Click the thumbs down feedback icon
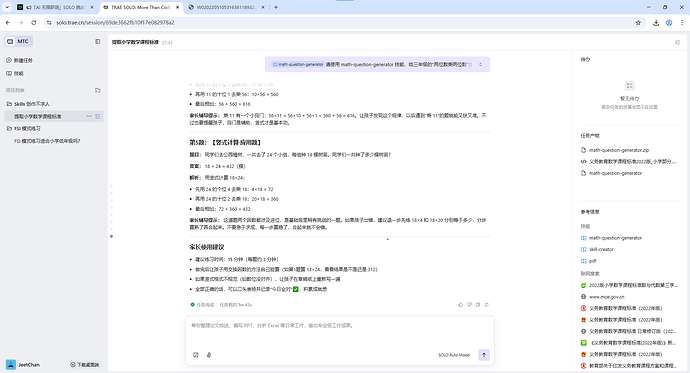 [469, 304]
